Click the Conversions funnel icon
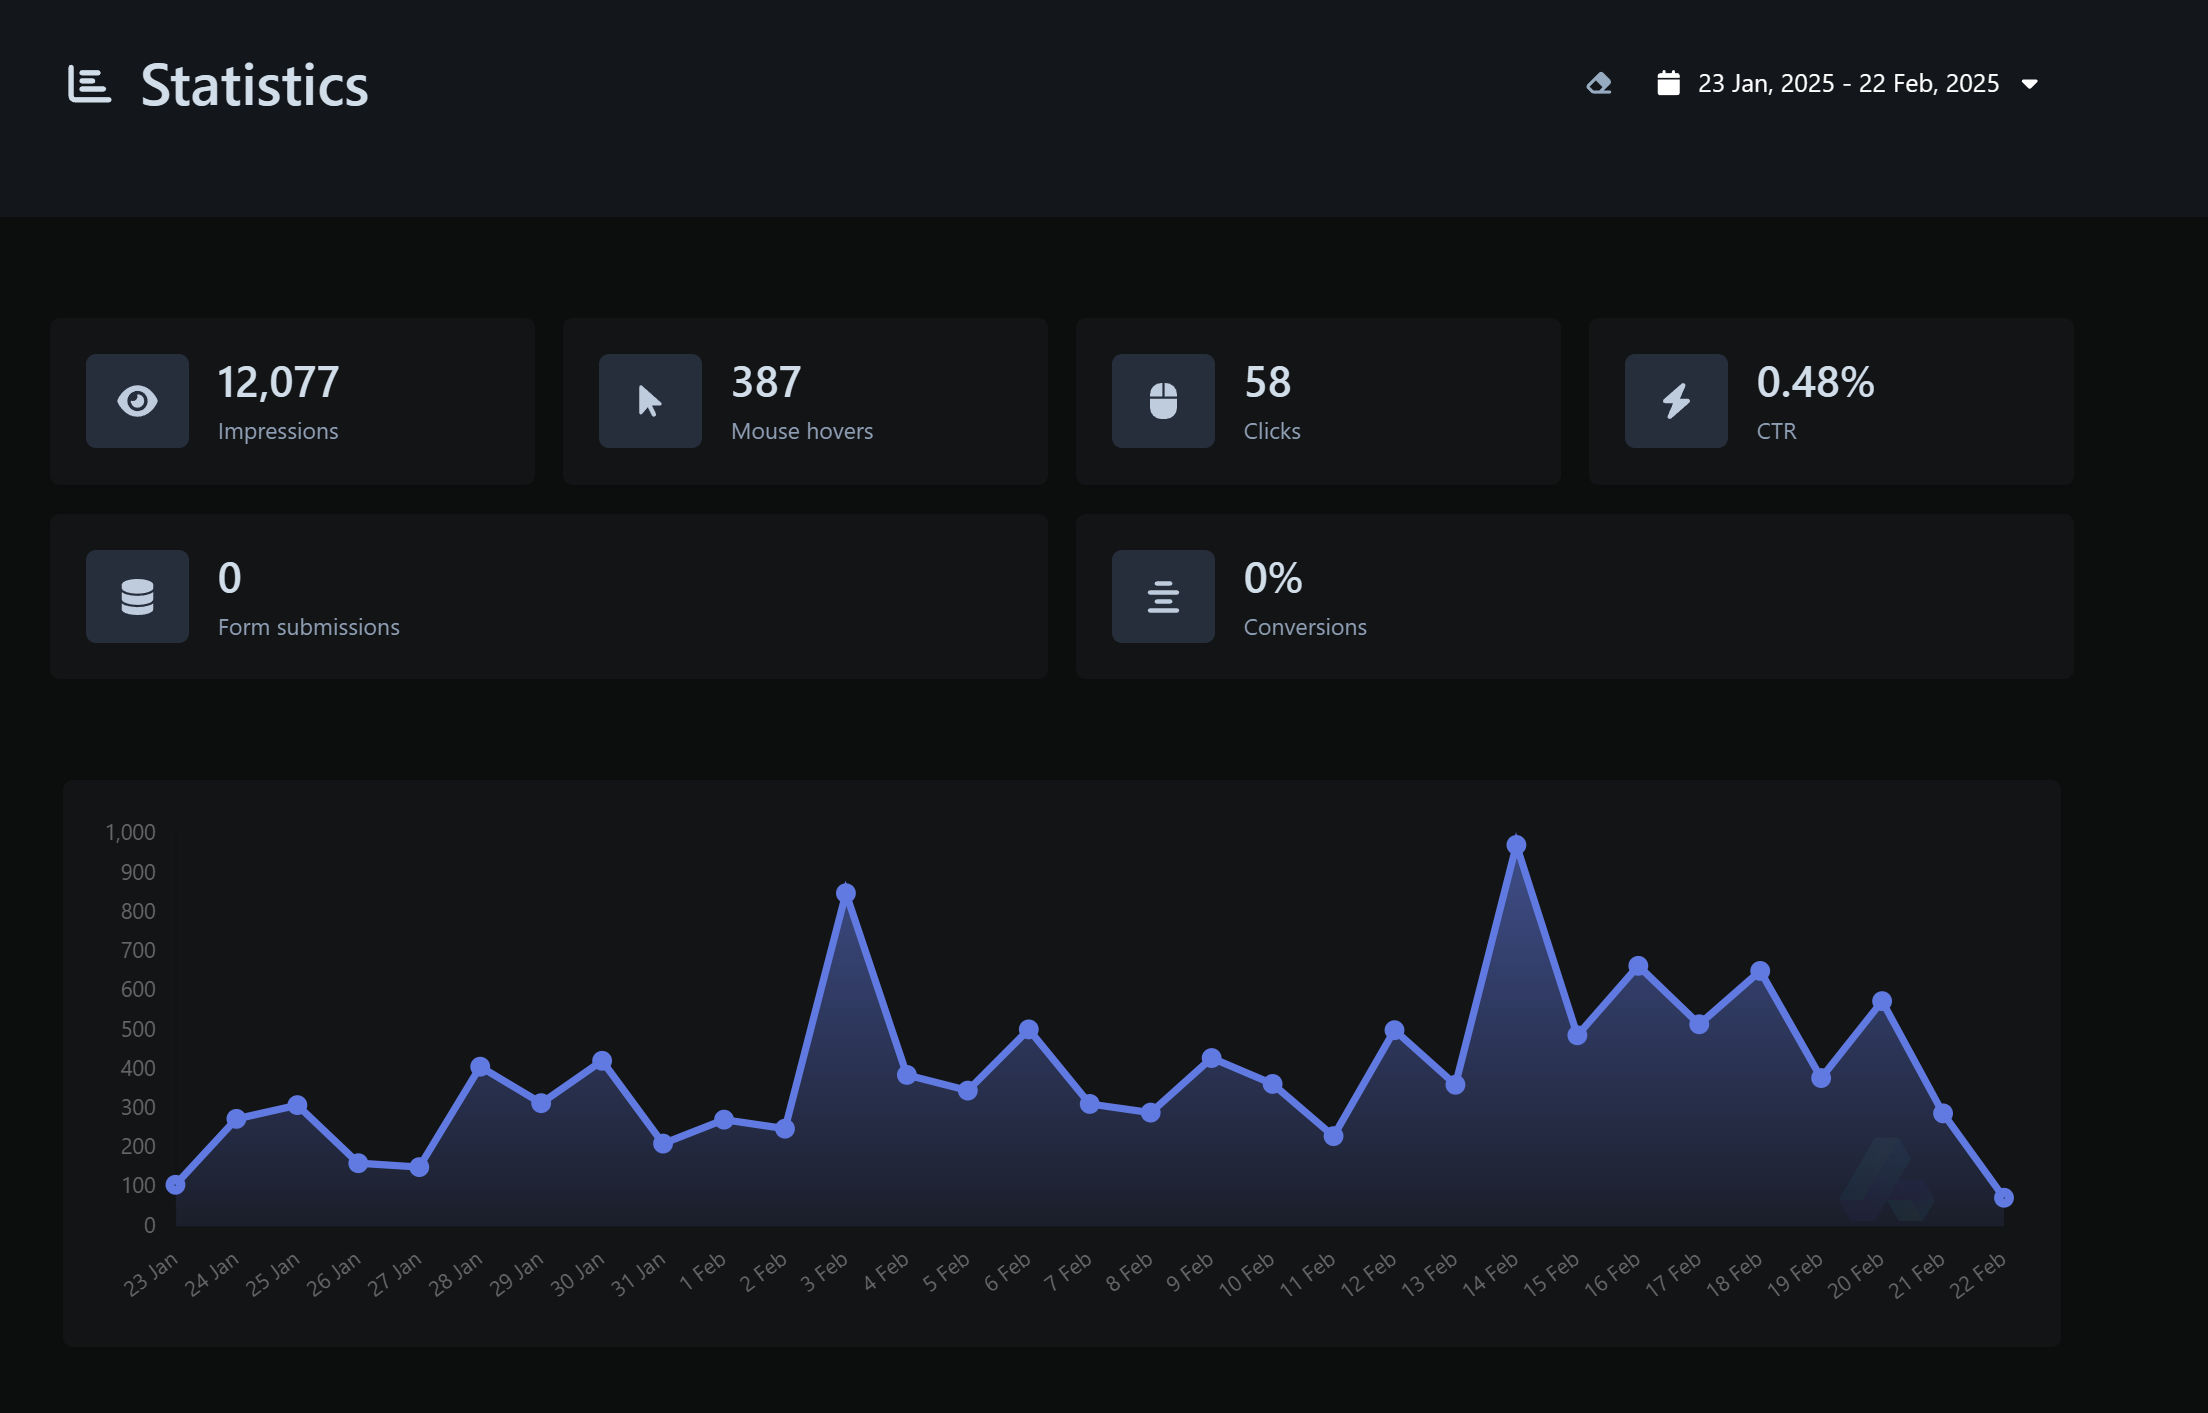 (1163, 597)
